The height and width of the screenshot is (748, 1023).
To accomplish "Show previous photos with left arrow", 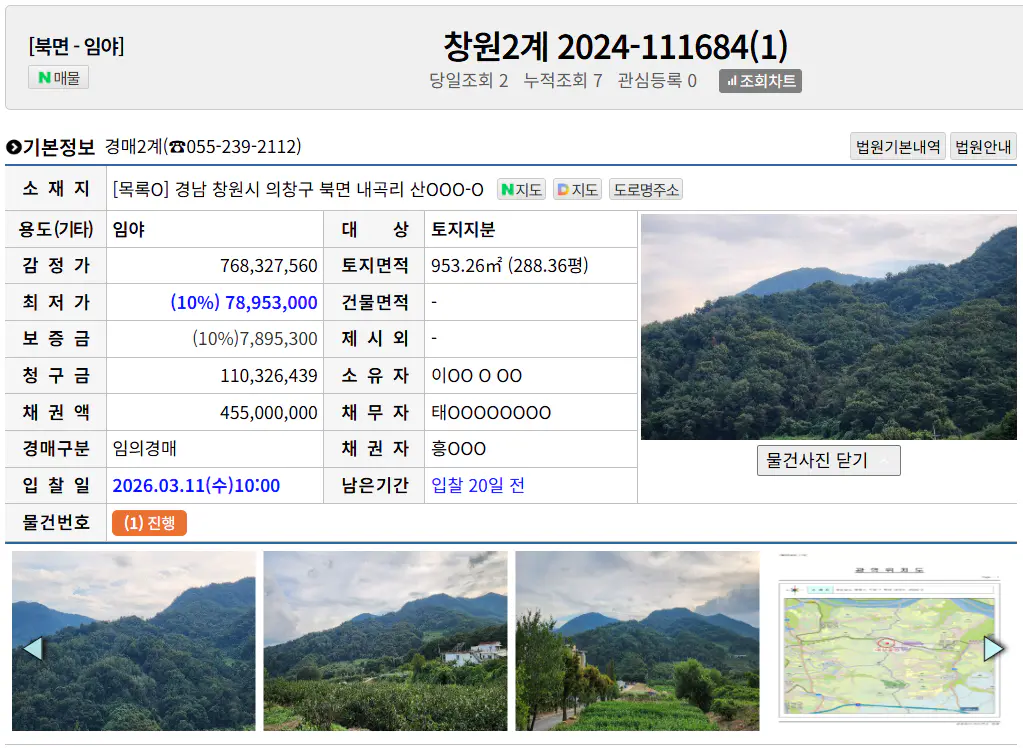I will [x=32, y=648].
